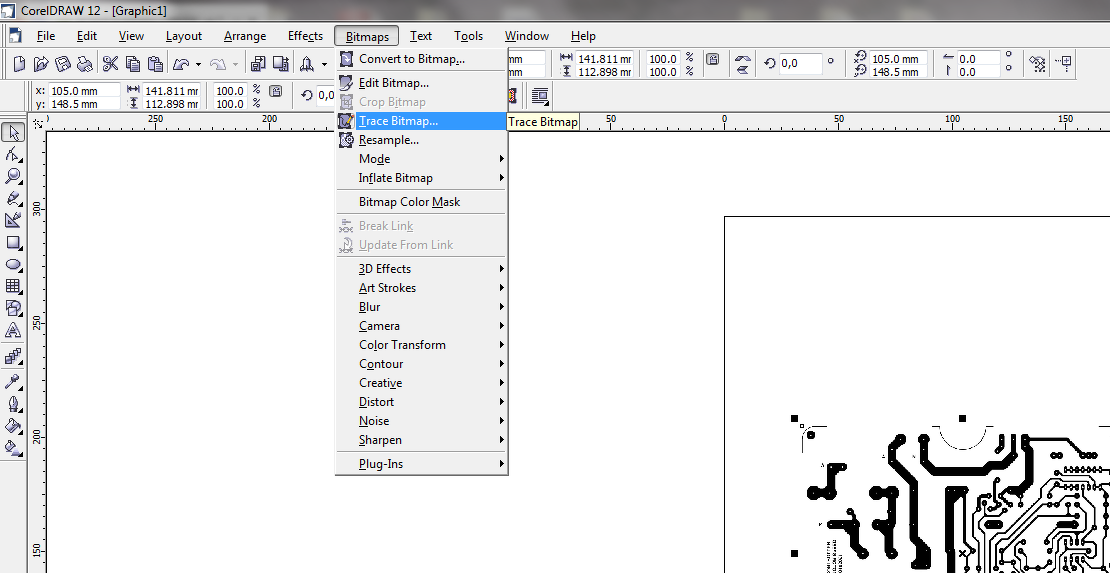
Task: Open the Effects menu
Action: [305, 35]
